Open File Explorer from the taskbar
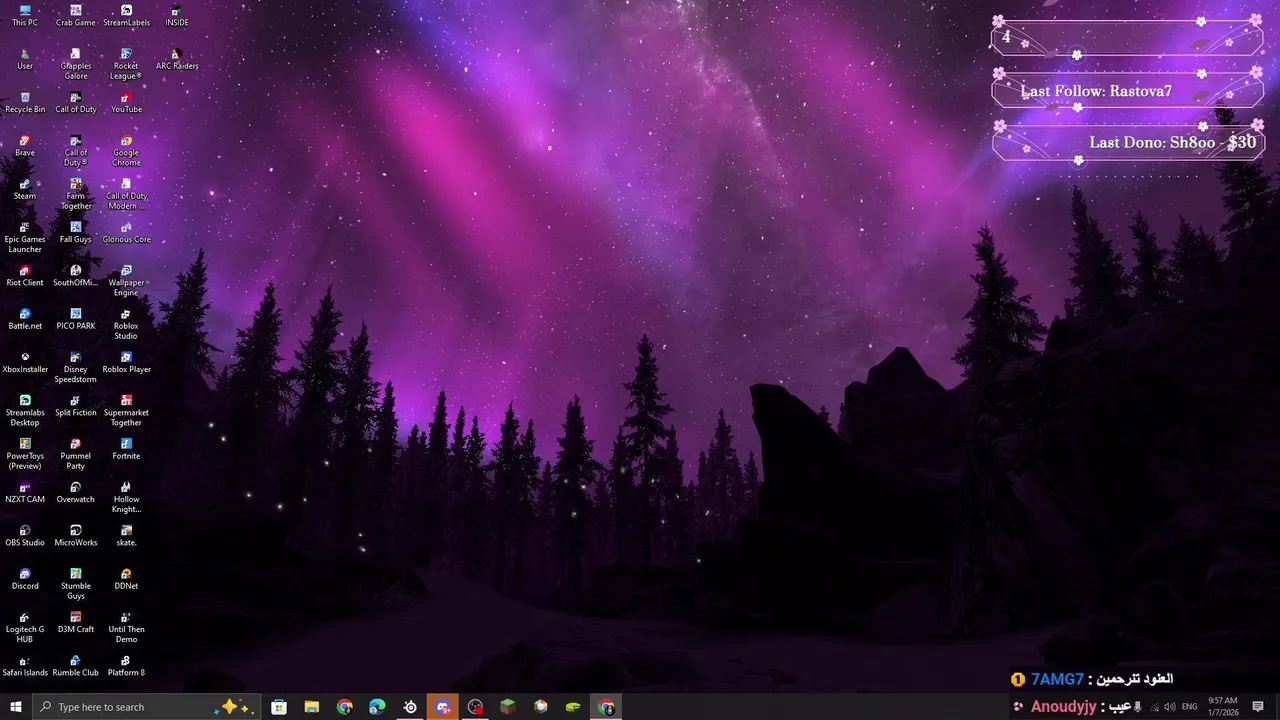The width and height of the screenshot is (1280, 720). 312,707
